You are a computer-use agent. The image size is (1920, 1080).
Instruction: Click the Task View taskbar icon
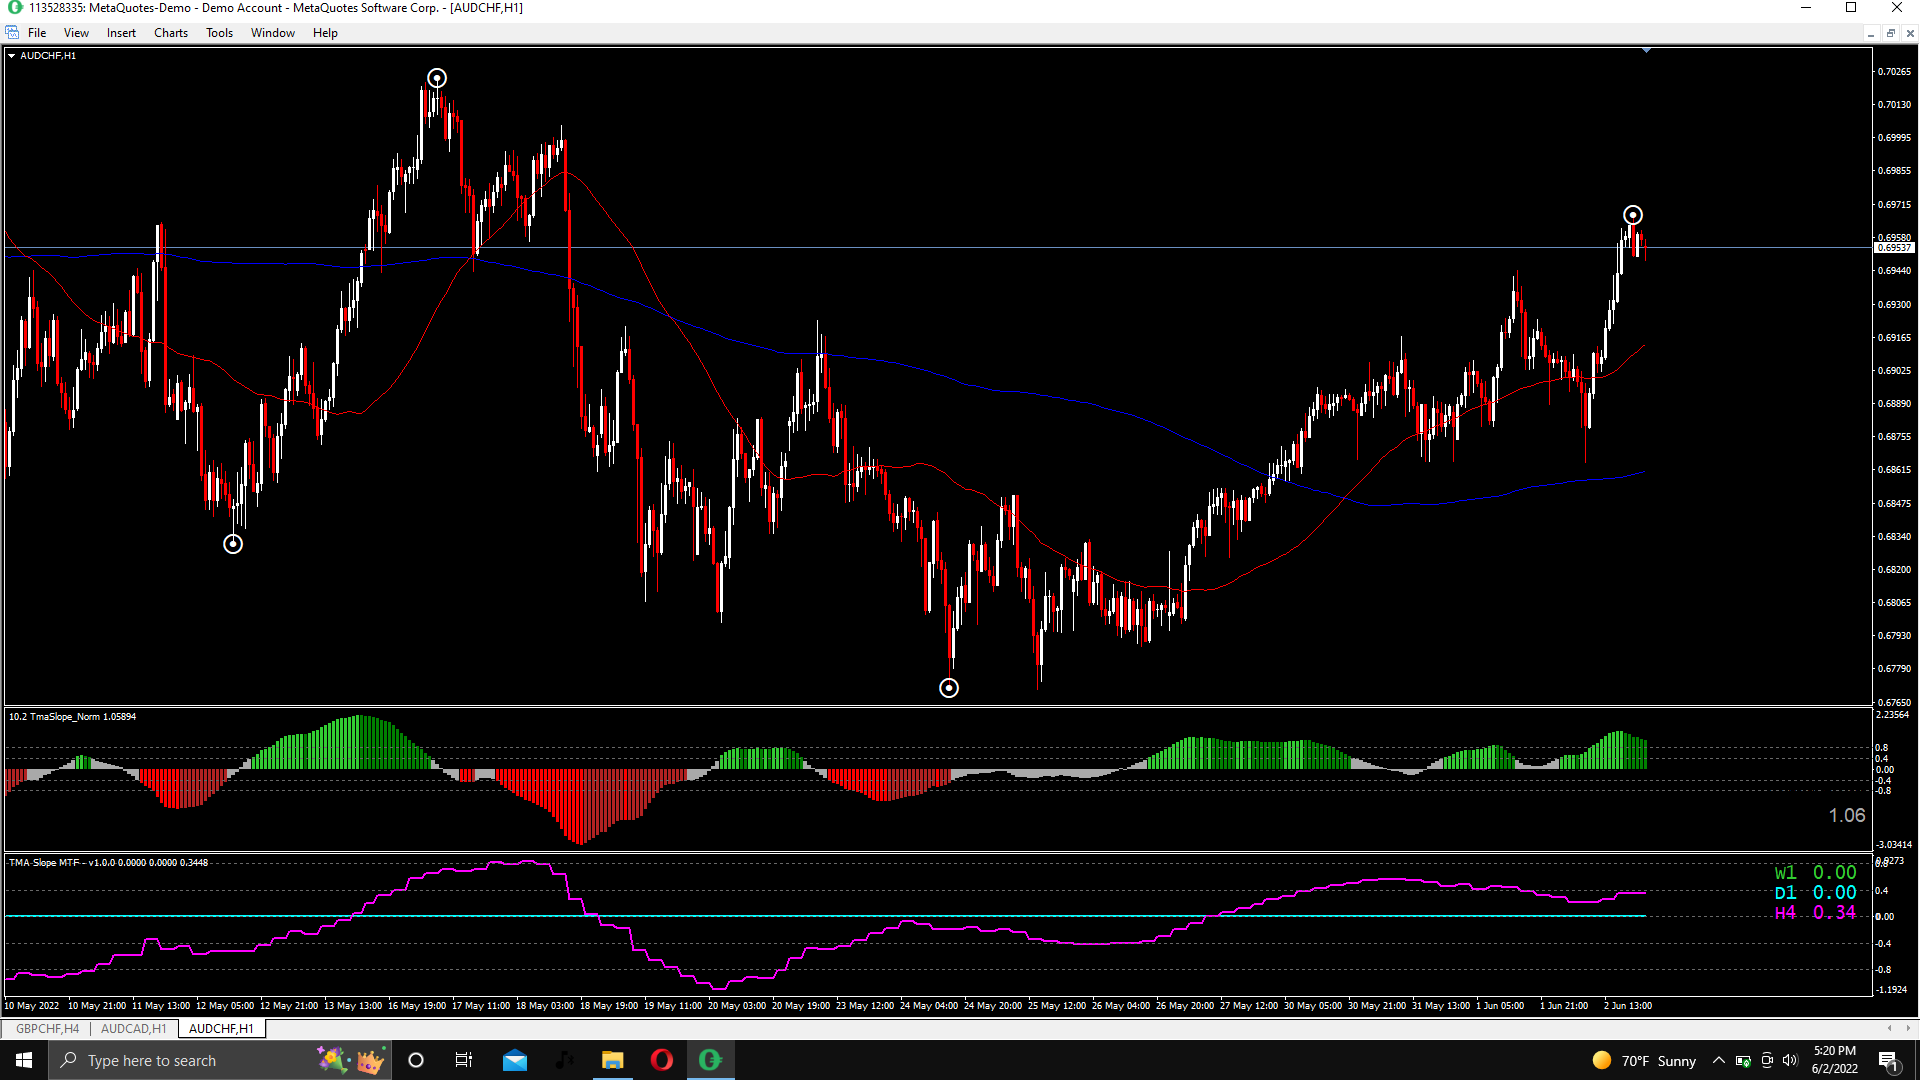(x=464, y=1060)
